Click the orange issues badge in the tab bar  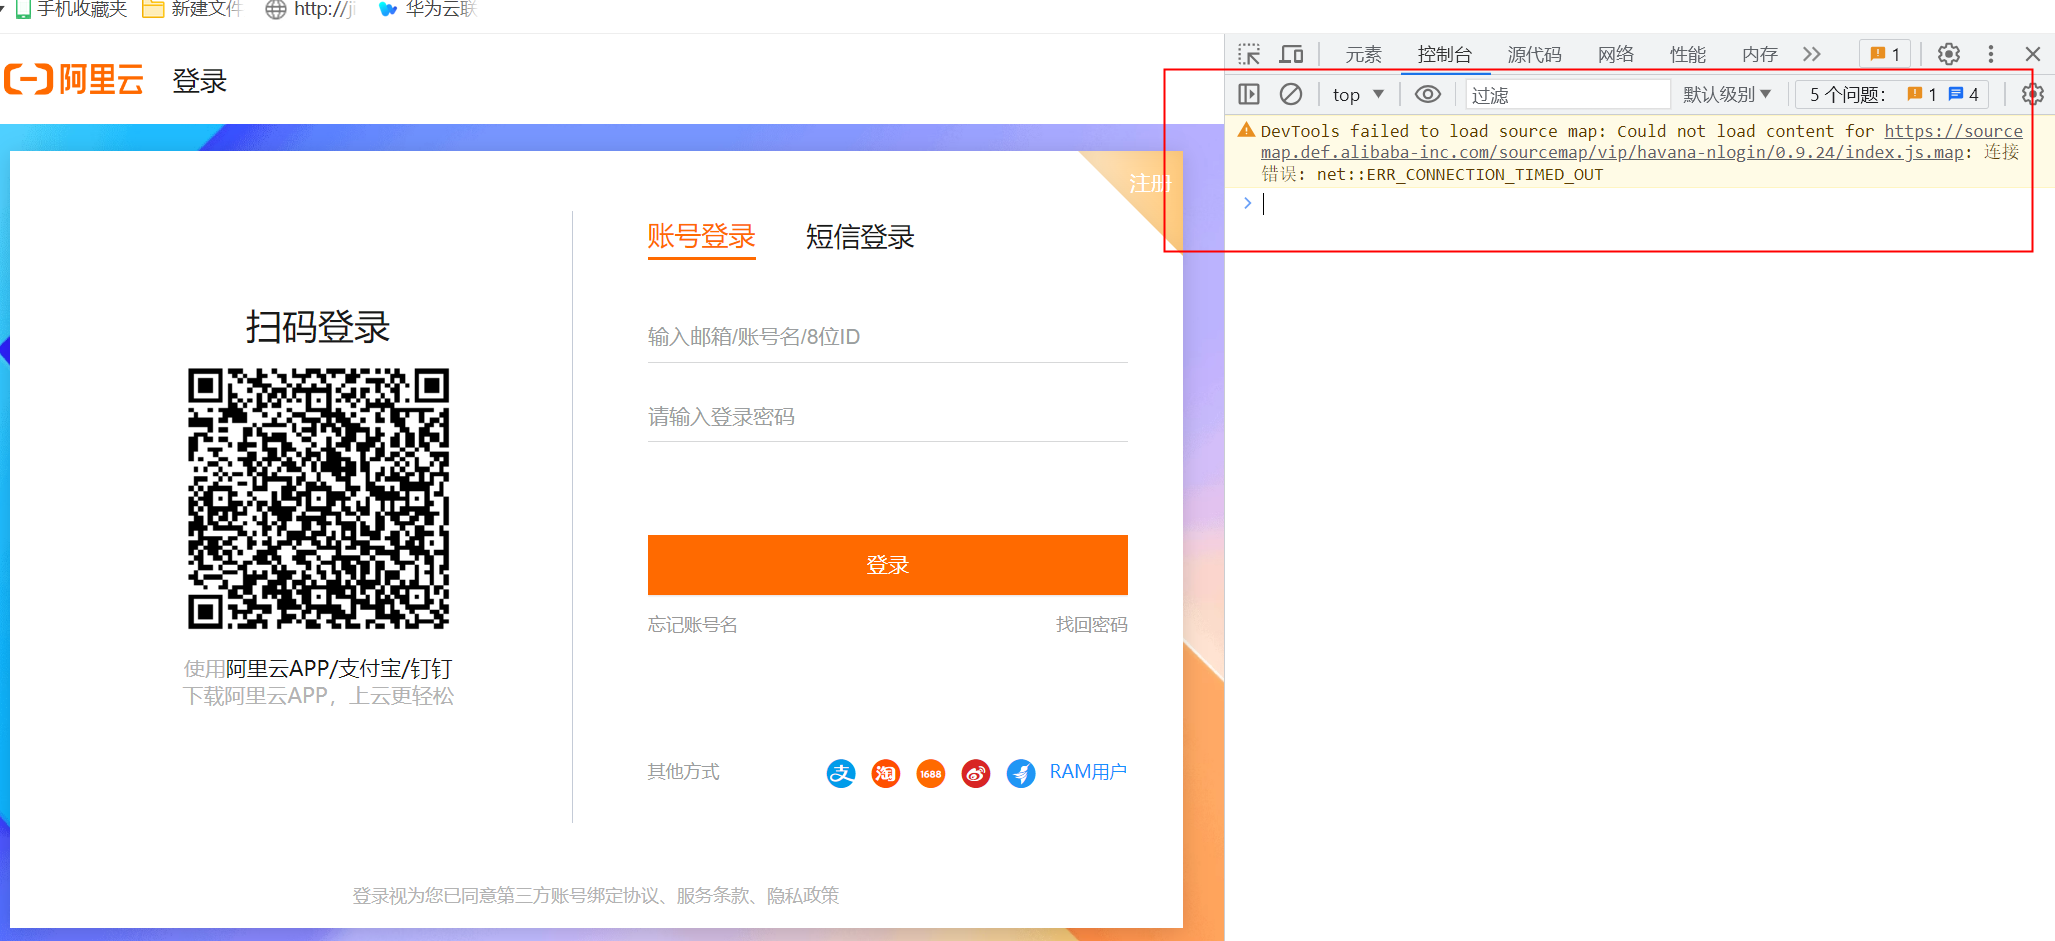click(x=1885, y=54)
